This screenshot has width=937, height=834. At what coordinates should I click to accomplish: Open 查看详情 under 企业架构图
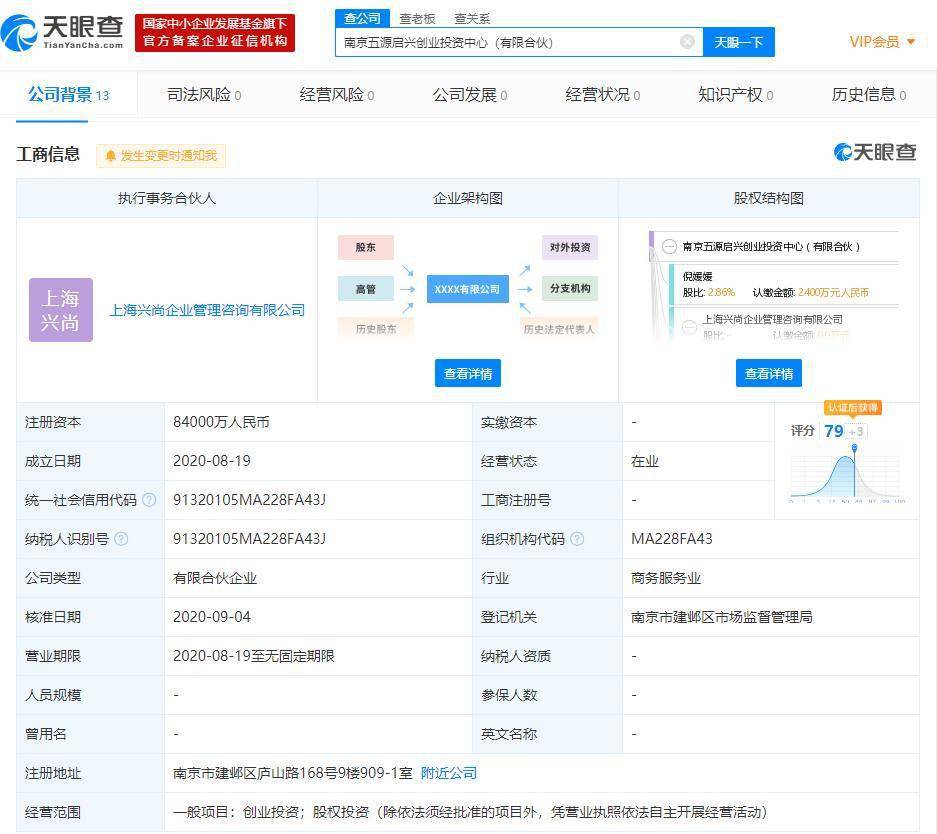pyautogui.click(x=468, y=373)
